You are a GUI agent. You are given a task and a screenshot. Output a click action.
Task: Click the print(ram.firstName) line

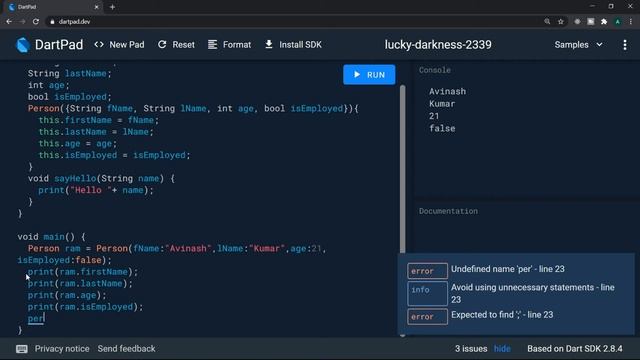coord(83,272)
